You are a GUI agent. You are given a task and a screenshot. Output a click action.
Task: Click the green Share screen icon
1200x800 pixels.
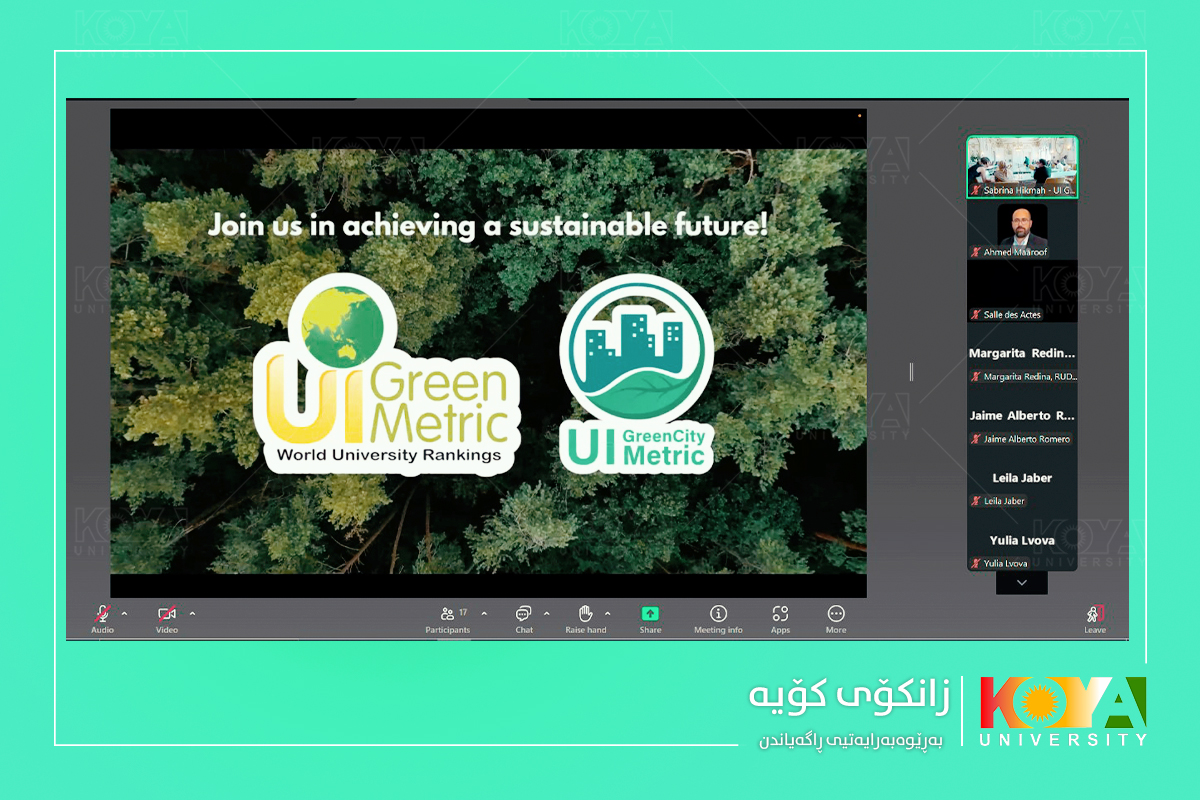[650, 613]
